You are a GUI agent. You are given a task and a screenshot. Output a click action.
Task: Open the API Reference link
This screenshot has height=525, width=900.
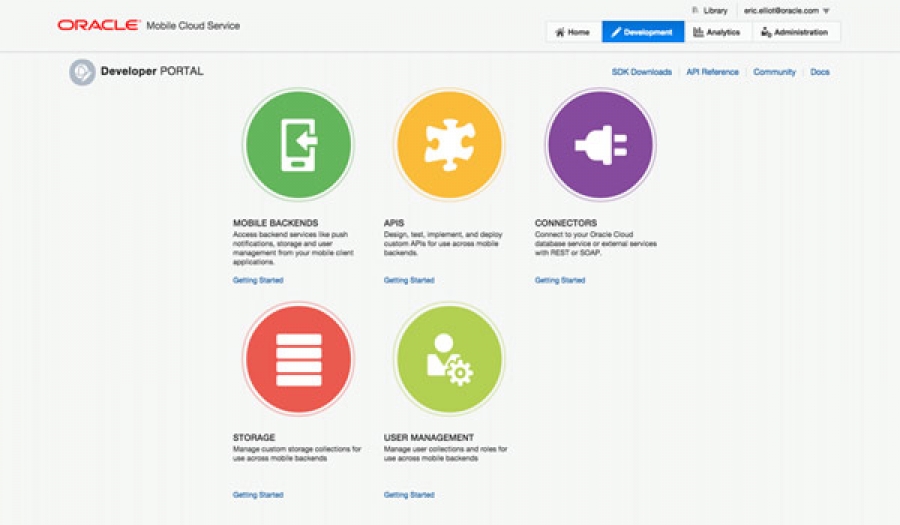[x=712, y=72]
